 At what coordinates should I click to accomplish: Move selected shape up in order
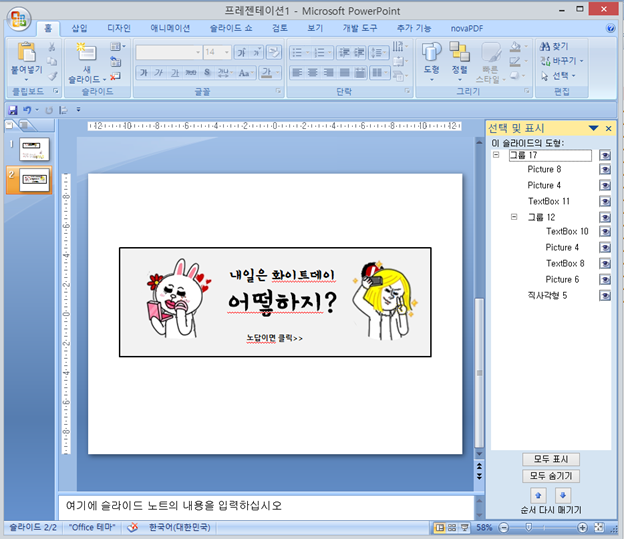coord(538,496)
